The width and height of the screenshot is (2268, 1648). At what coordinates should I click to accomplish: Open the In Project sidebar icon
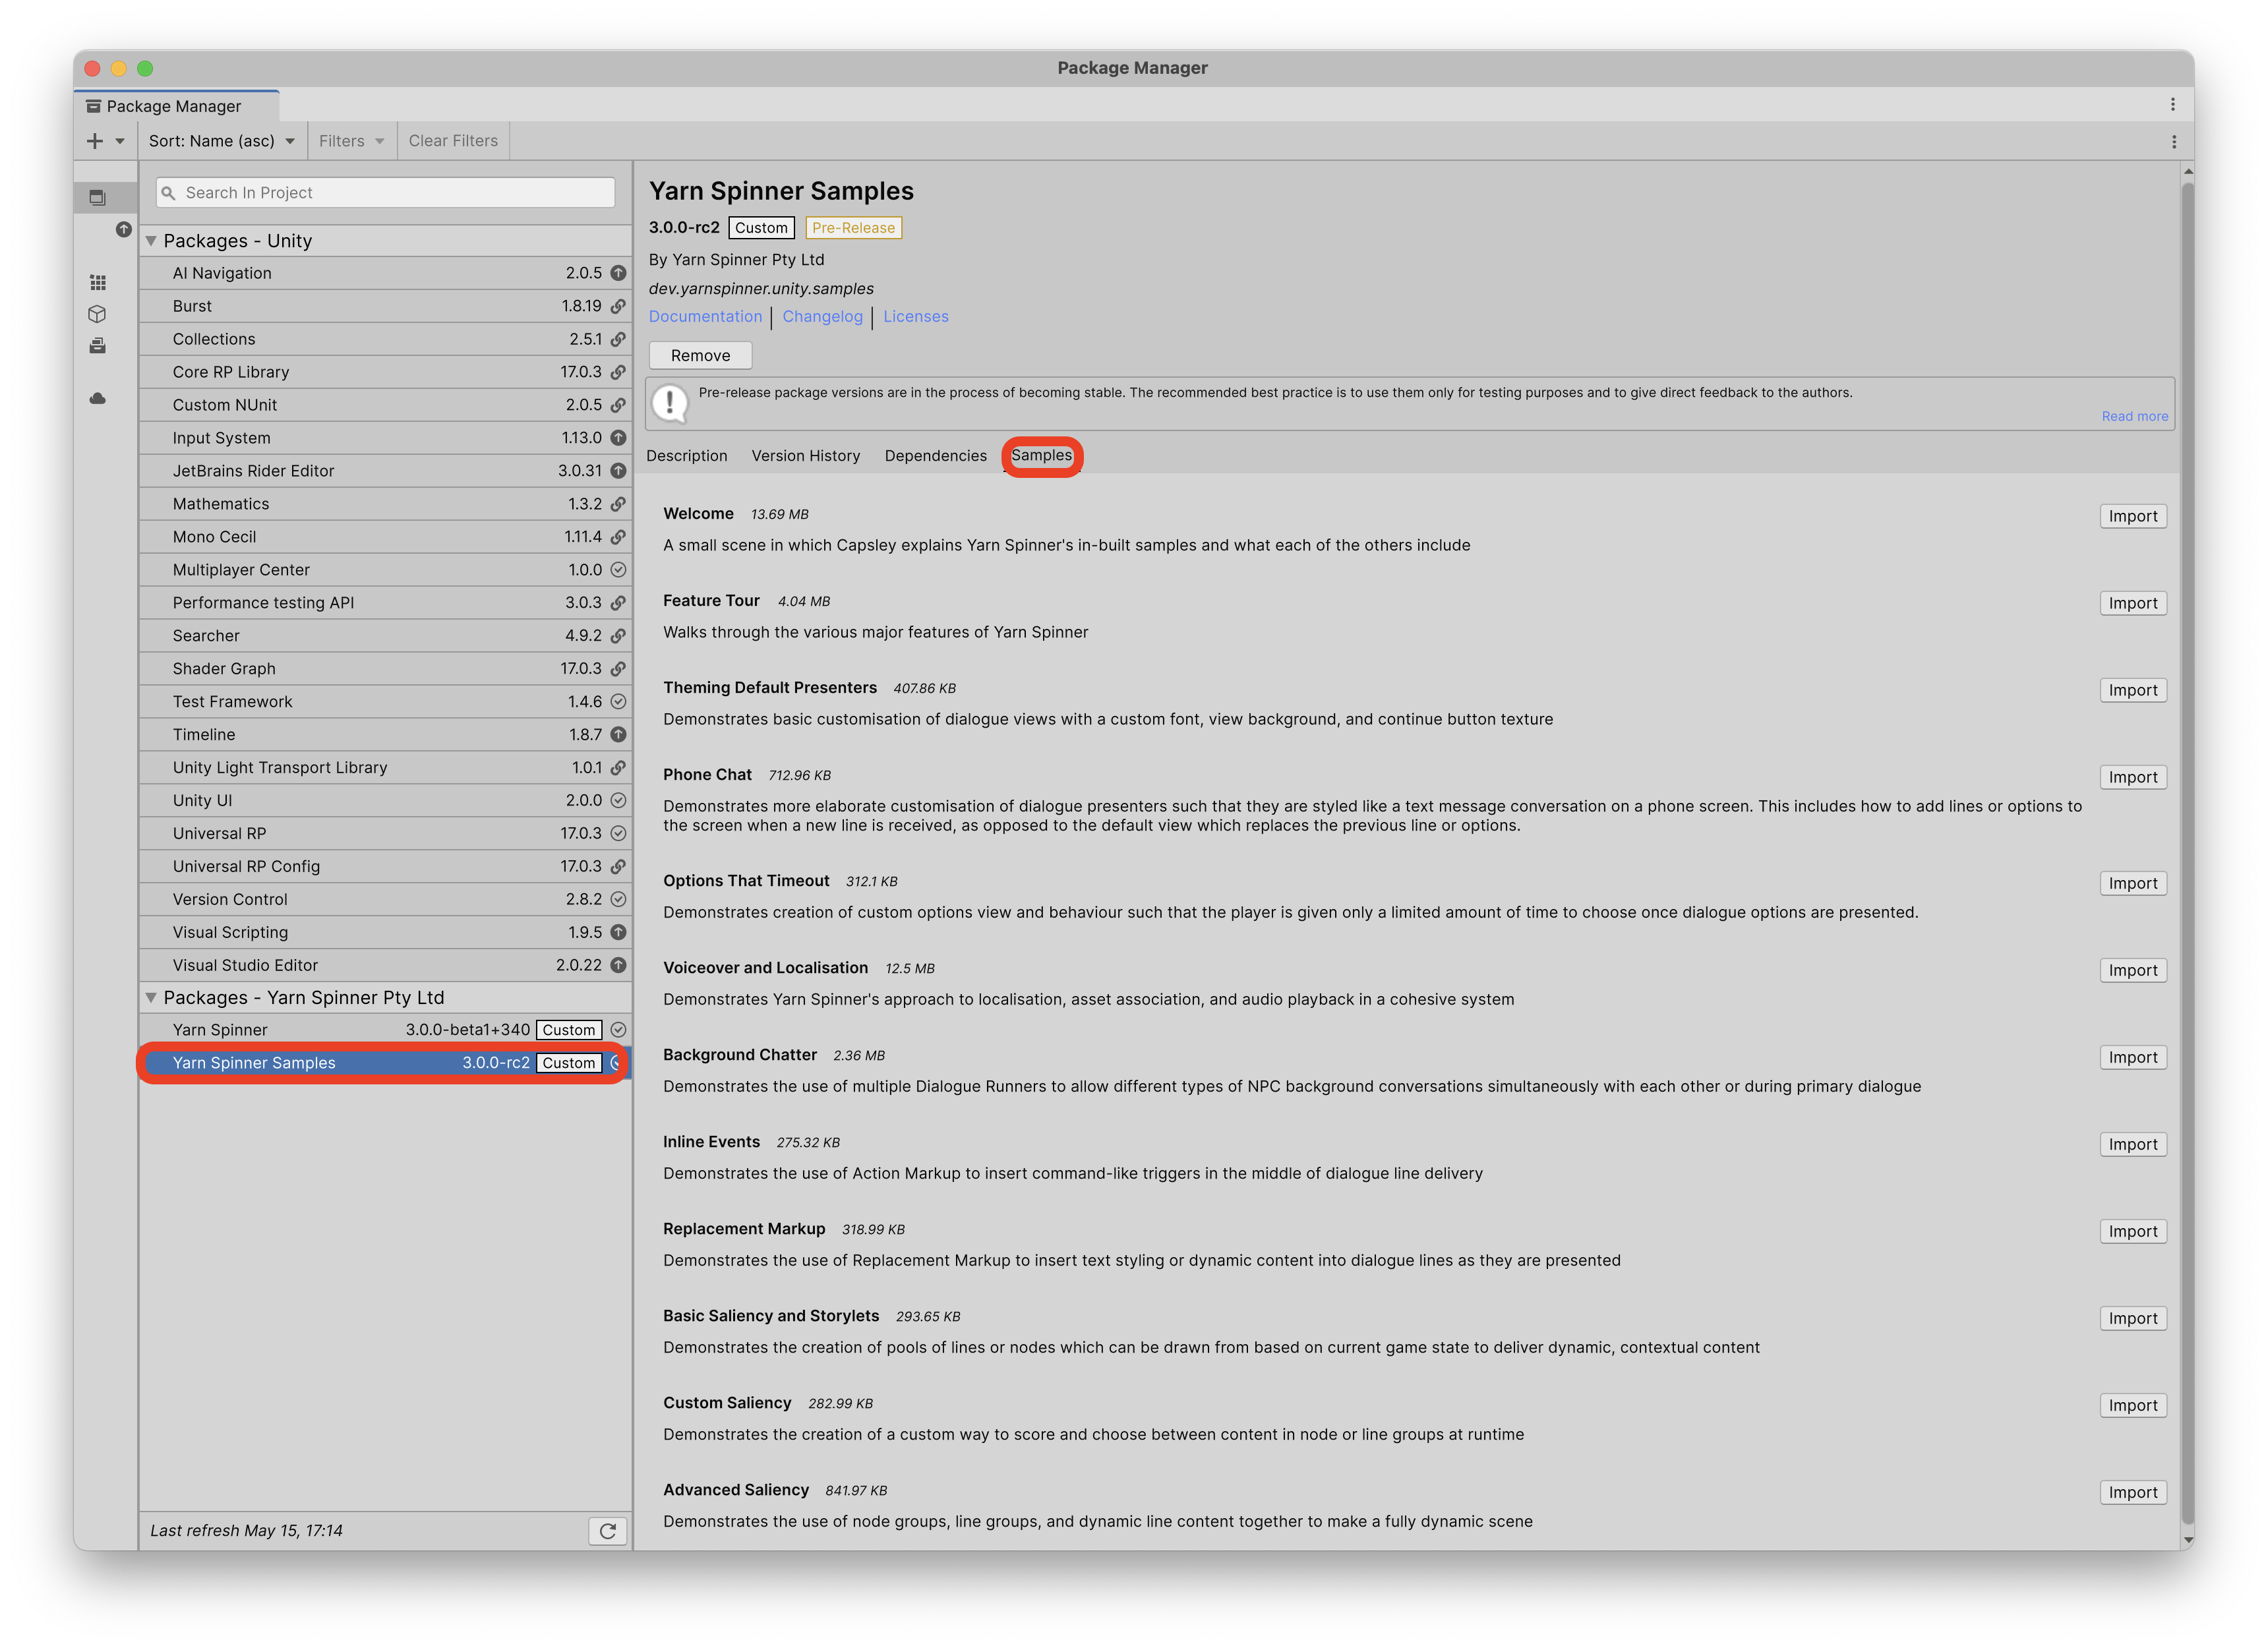pos(97,197)
